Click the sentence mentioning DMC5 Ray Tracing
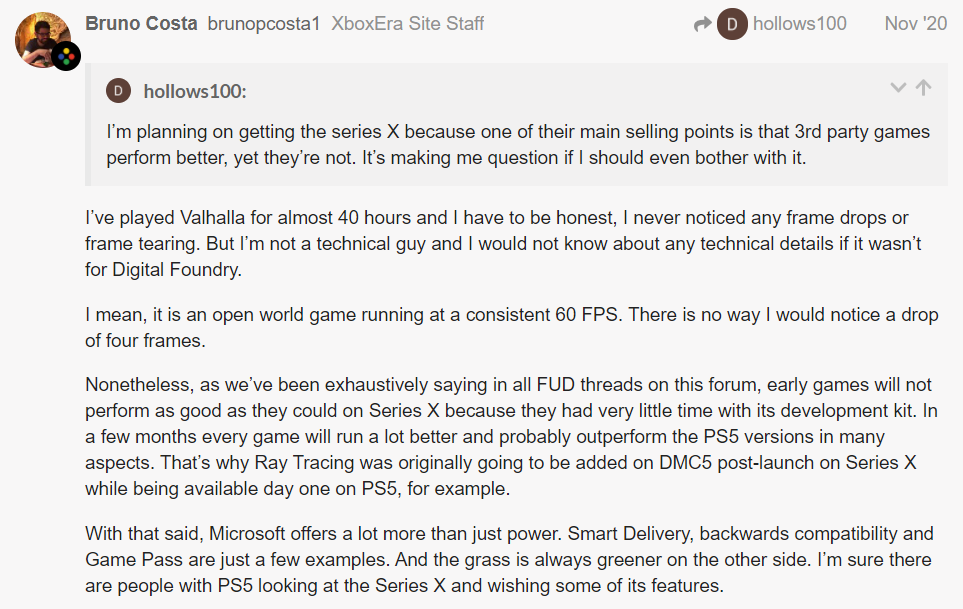 (x=501, y=476)
